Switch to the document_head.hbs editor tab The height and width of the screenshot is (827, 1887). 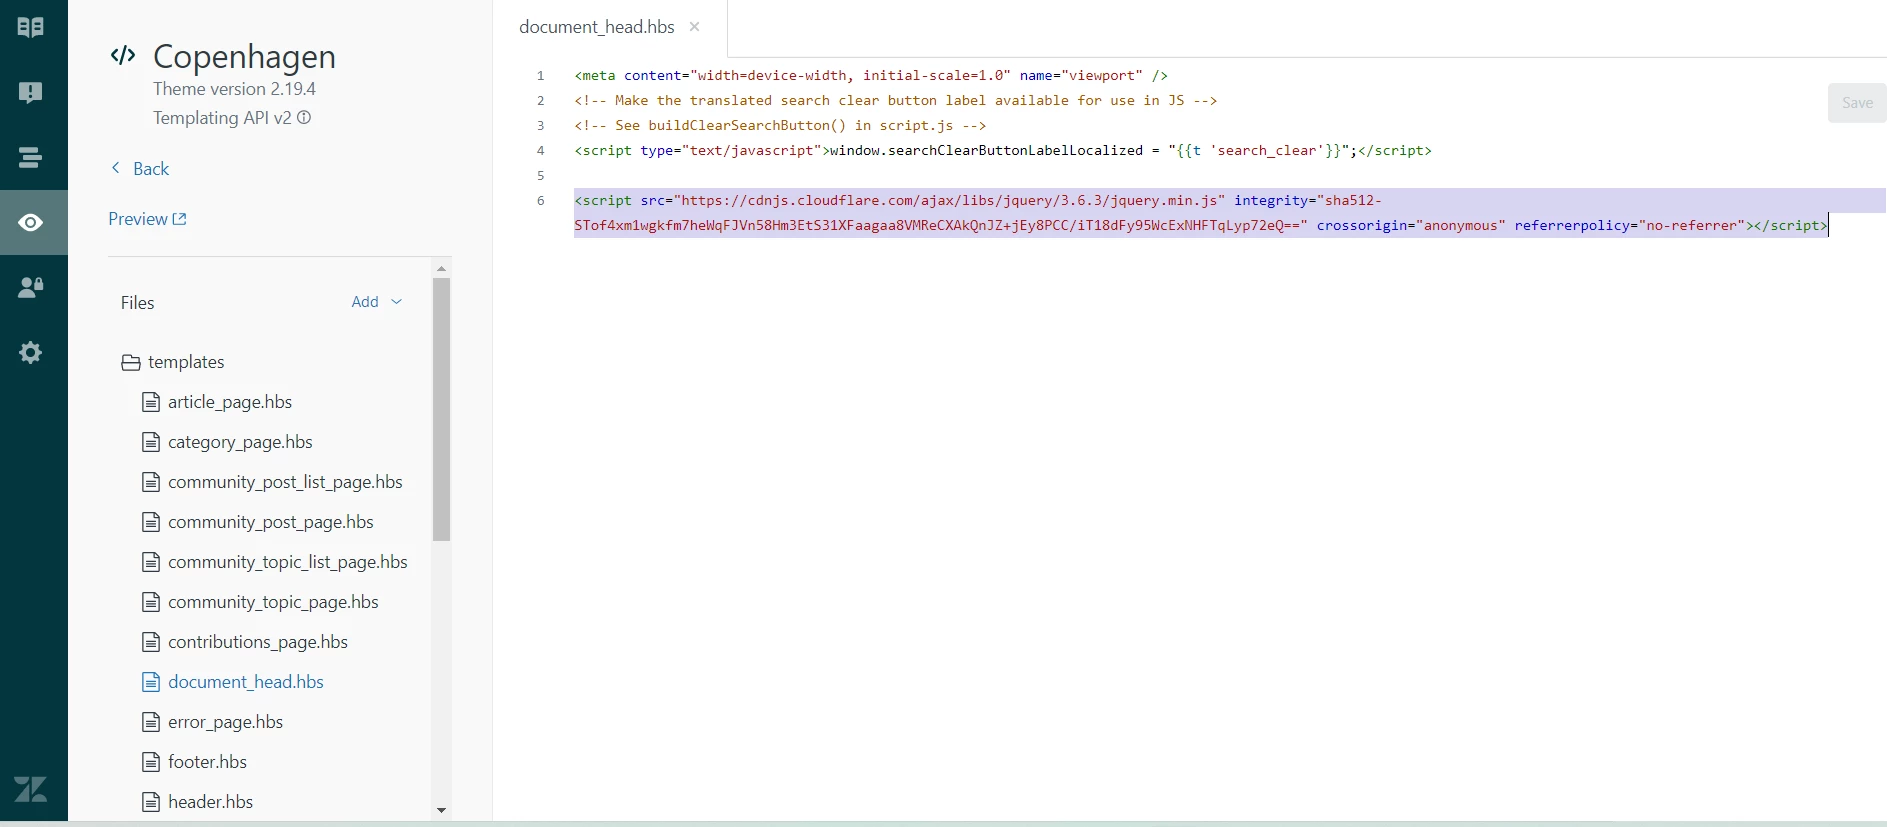click(x=597, y=27)
